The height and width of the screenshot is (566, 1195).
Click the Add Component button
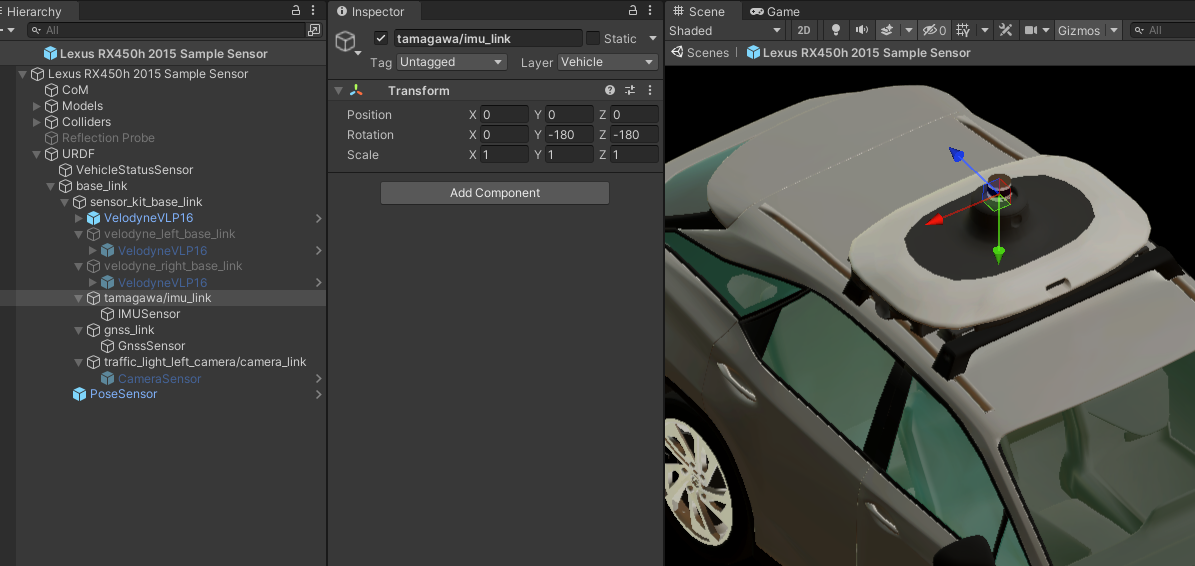(x=495, y=193)
